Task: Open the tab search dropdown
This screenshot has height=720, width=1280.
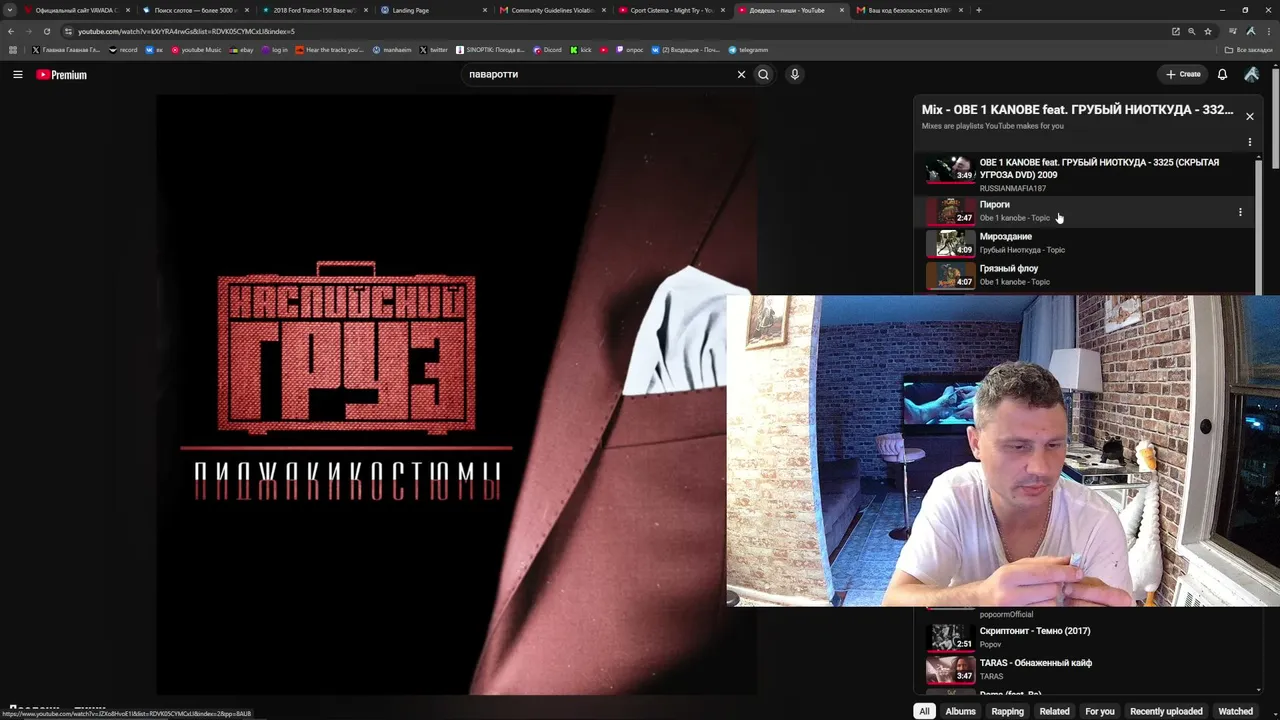Action: (11, 10)
